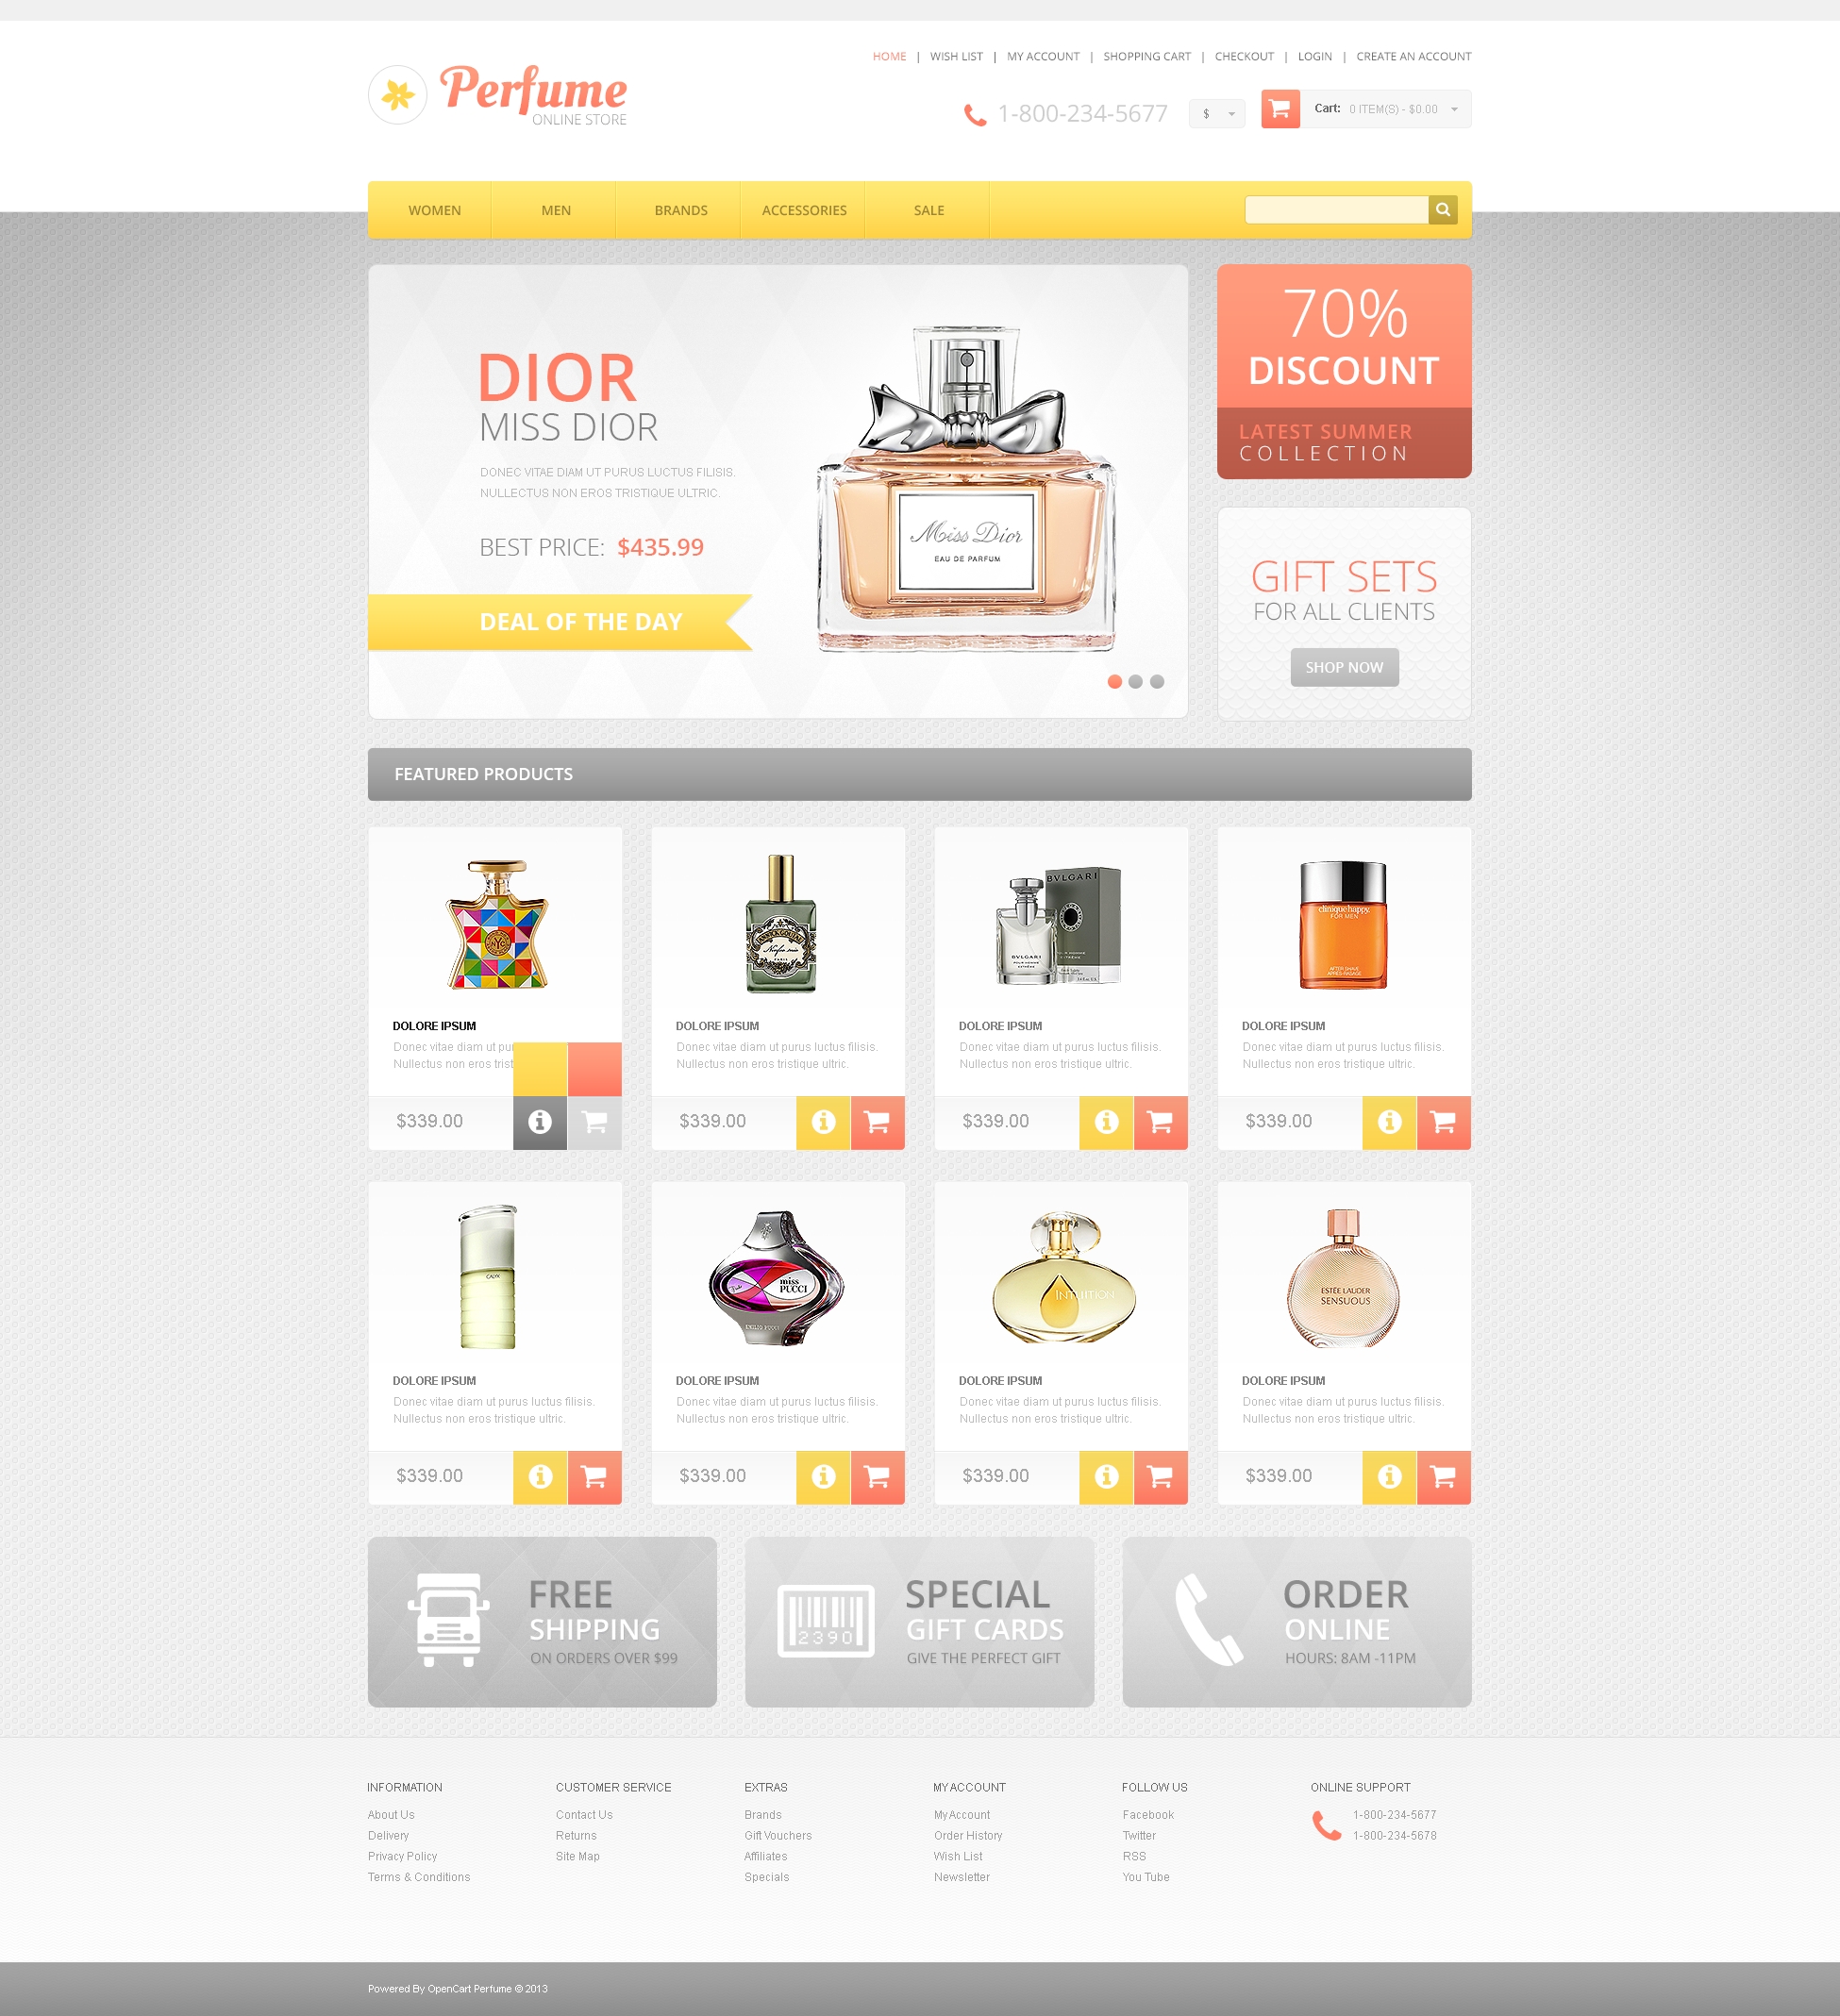Click SHOP NOW for gift sets

tap(1345, 666)
